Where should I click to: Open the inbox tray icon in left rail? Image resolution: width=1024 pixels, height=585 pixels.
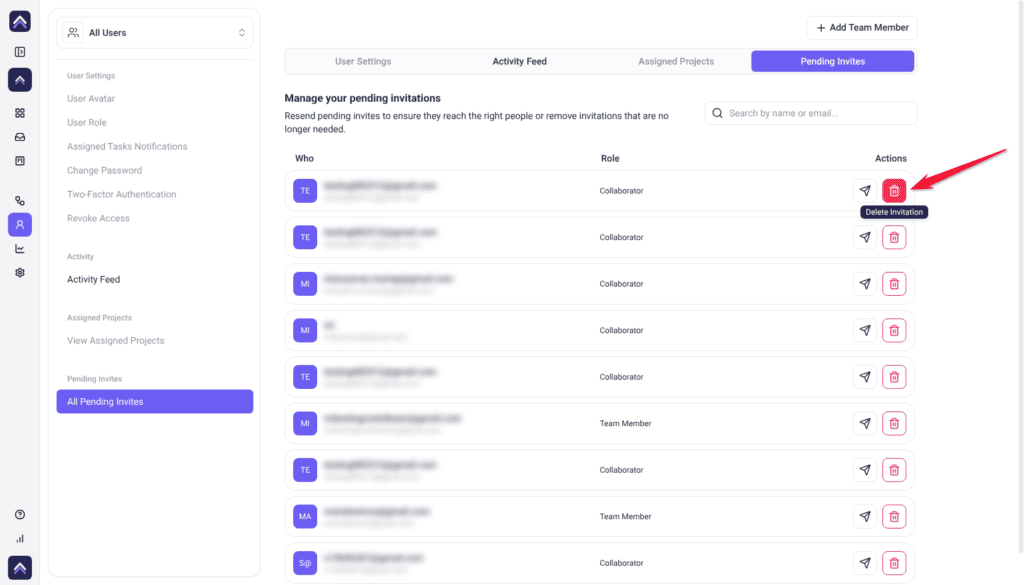pyautogui.click(x=20, y=137)
